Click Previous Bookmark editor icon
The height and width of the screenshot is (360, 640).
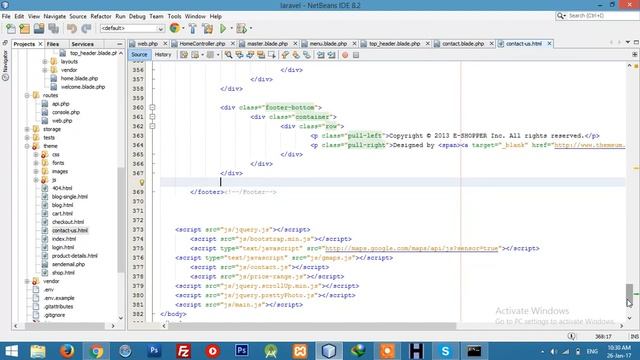point(285,55)
